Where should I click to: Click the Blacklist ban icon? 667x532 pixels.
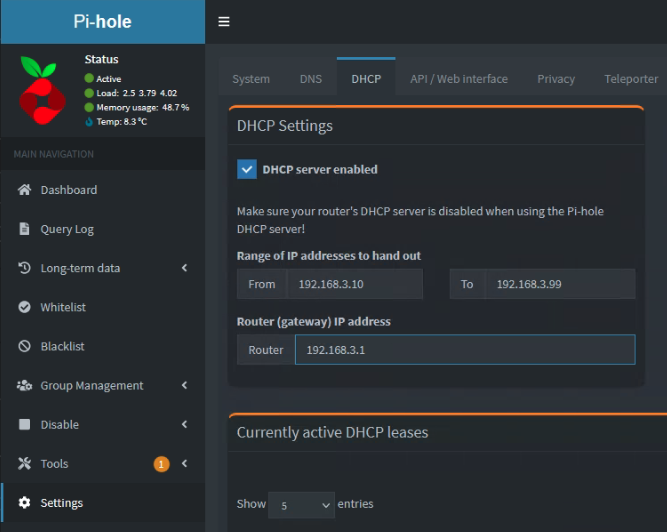click(24, 346)
